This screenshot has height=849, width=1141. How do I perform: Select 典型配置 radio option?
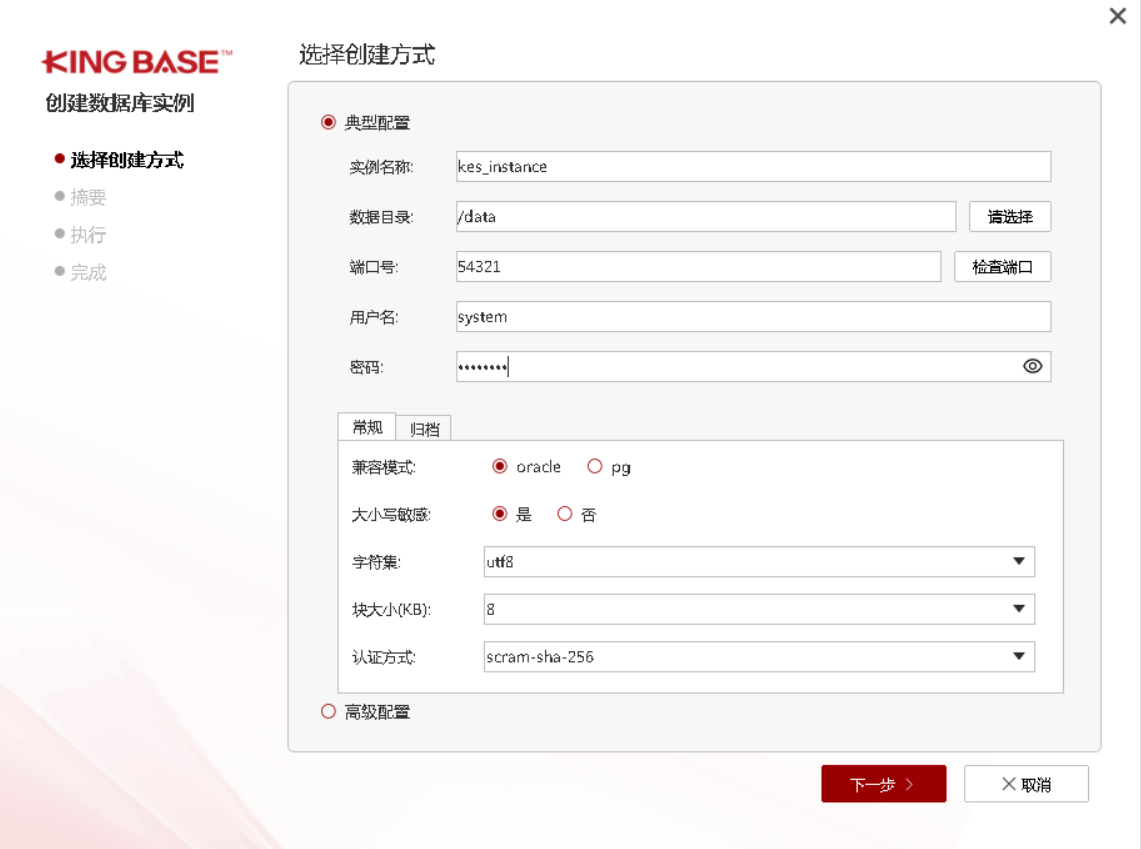(x=328, y=123)
